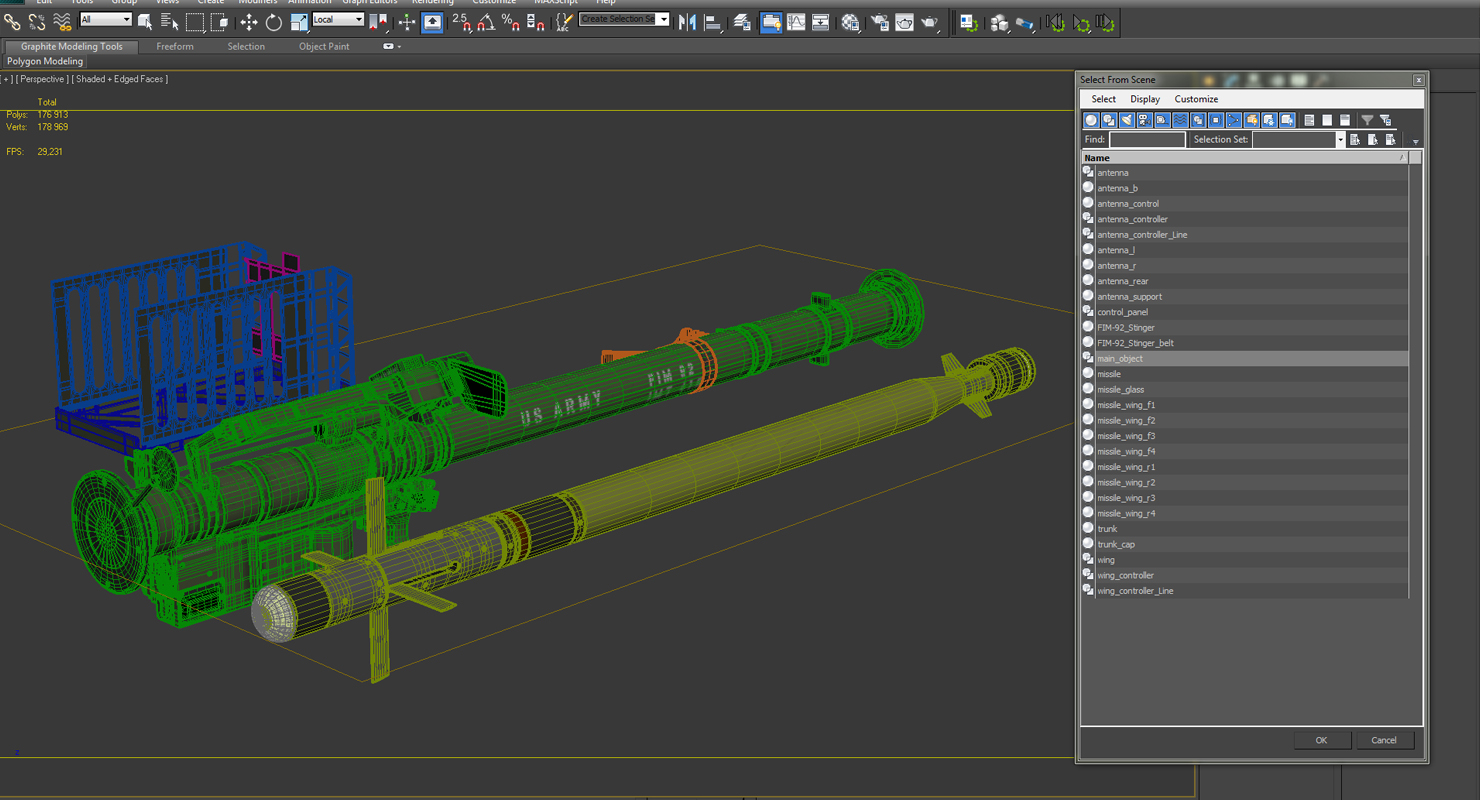Open the Display menu in dialog
Viewport: 1480px width, 800px height.
click(x=1145, y=99)
